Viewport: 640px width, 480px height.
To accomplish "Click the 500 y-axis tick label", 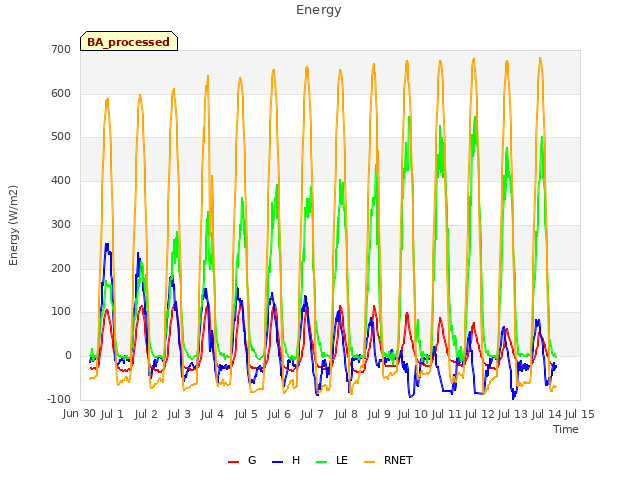I will tap(61, 137).
